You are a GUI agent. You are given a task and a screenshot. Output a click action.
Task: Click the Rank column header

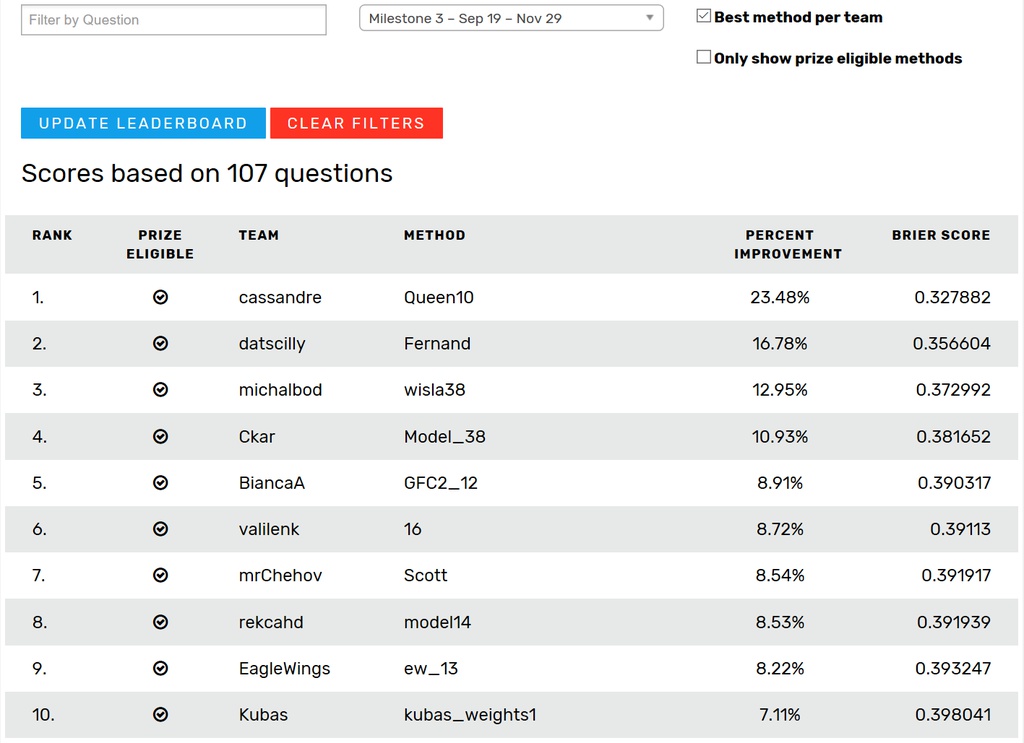[x=52, y=235]
